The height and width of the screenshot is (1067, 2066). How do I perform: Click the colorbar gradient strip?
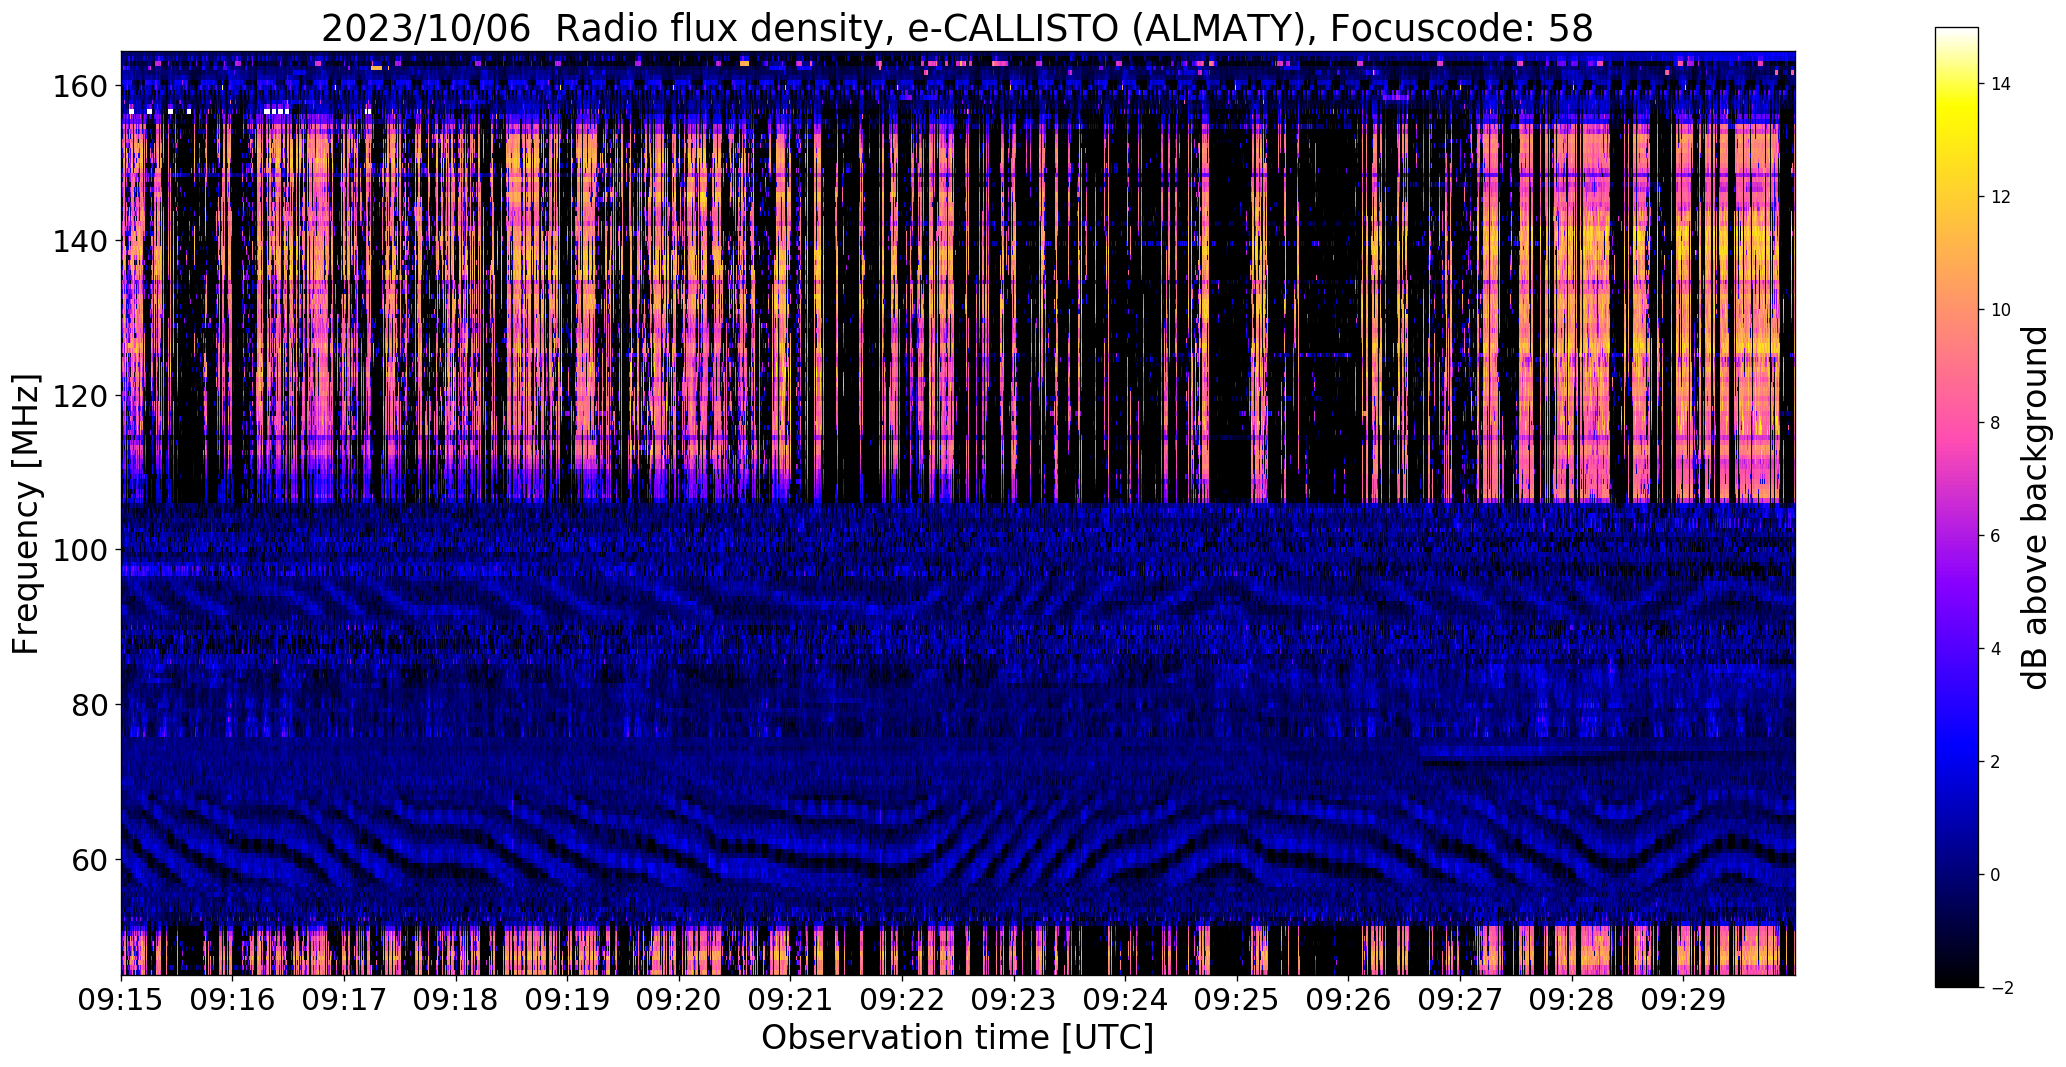1956,507
